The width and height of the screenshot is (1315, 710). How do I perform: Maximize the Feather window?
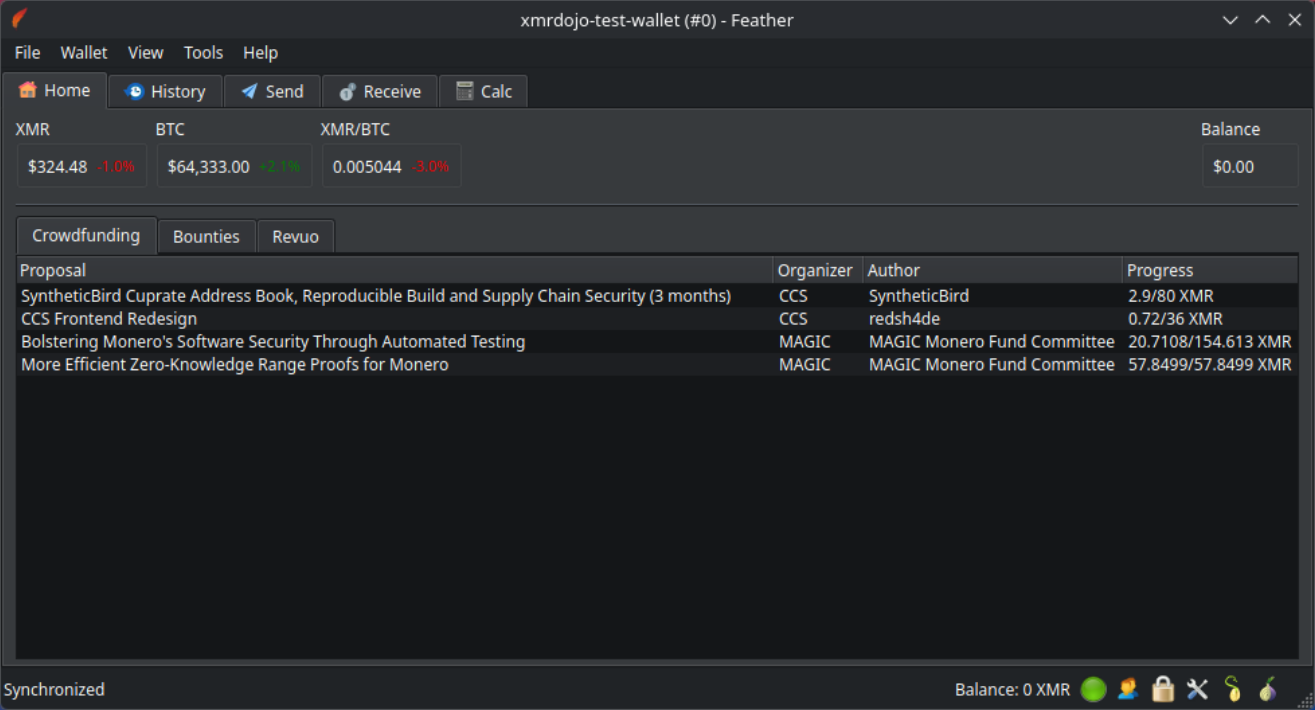(1263, 20)
